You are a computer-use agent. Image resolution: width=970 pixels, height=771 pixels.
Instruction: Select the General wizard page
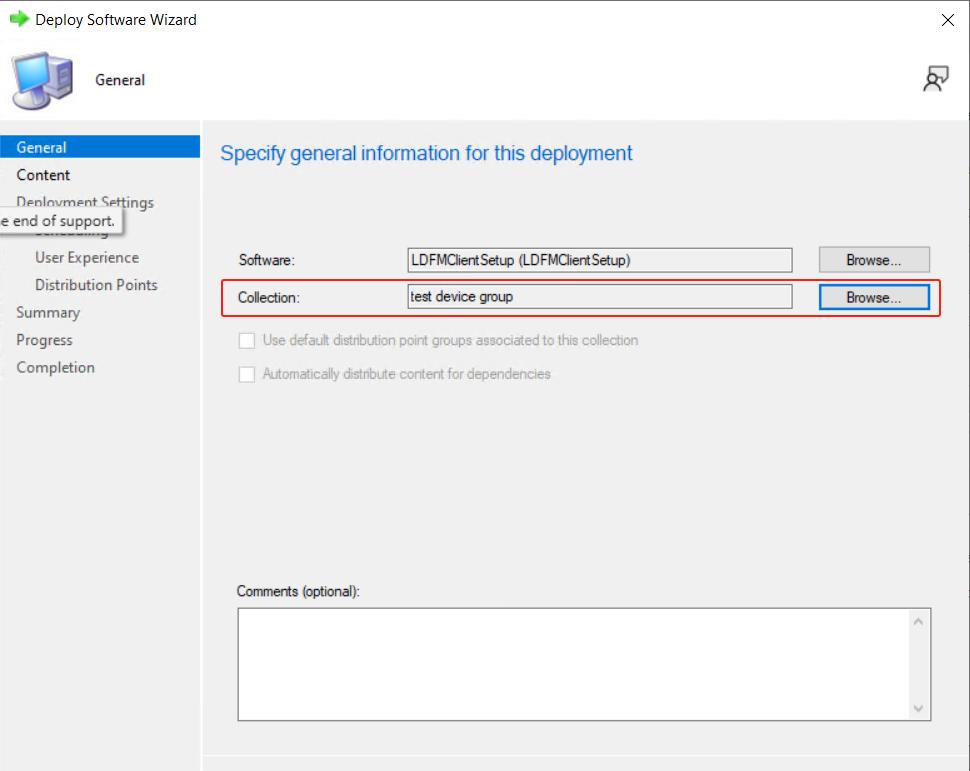(x=42, y=147)
